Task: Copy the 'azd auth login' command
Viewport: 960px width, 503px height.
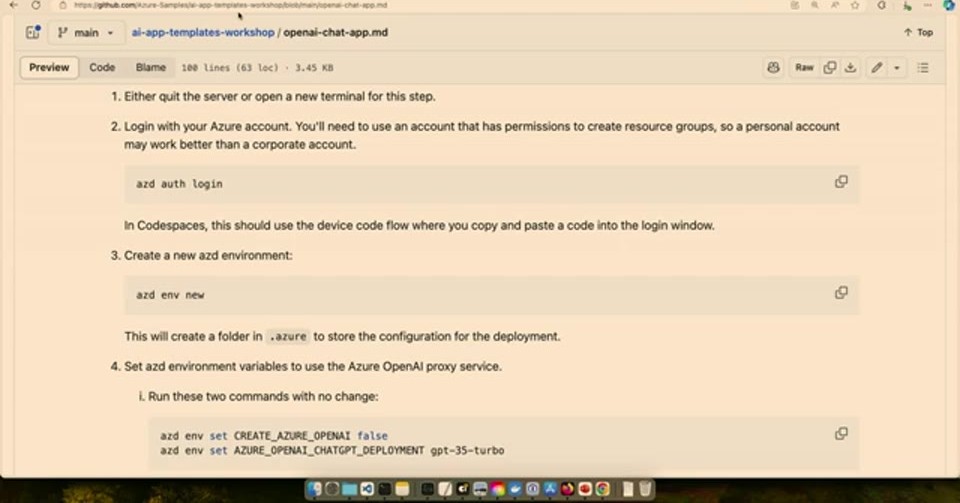Action: click(x=841, y=182)
